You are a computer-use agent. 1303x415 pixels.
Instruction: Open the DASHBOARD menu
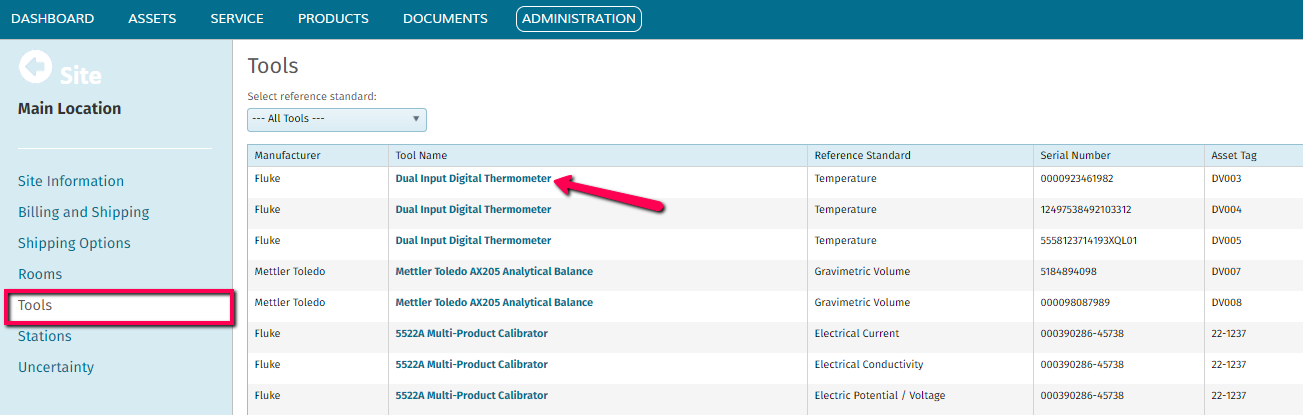coord(53,19)
